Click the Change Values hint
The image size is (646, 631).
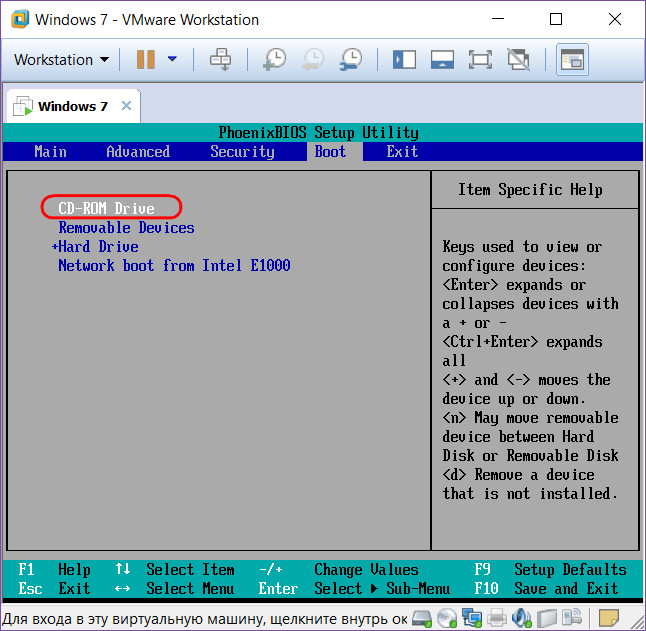(x=339, y=569)
